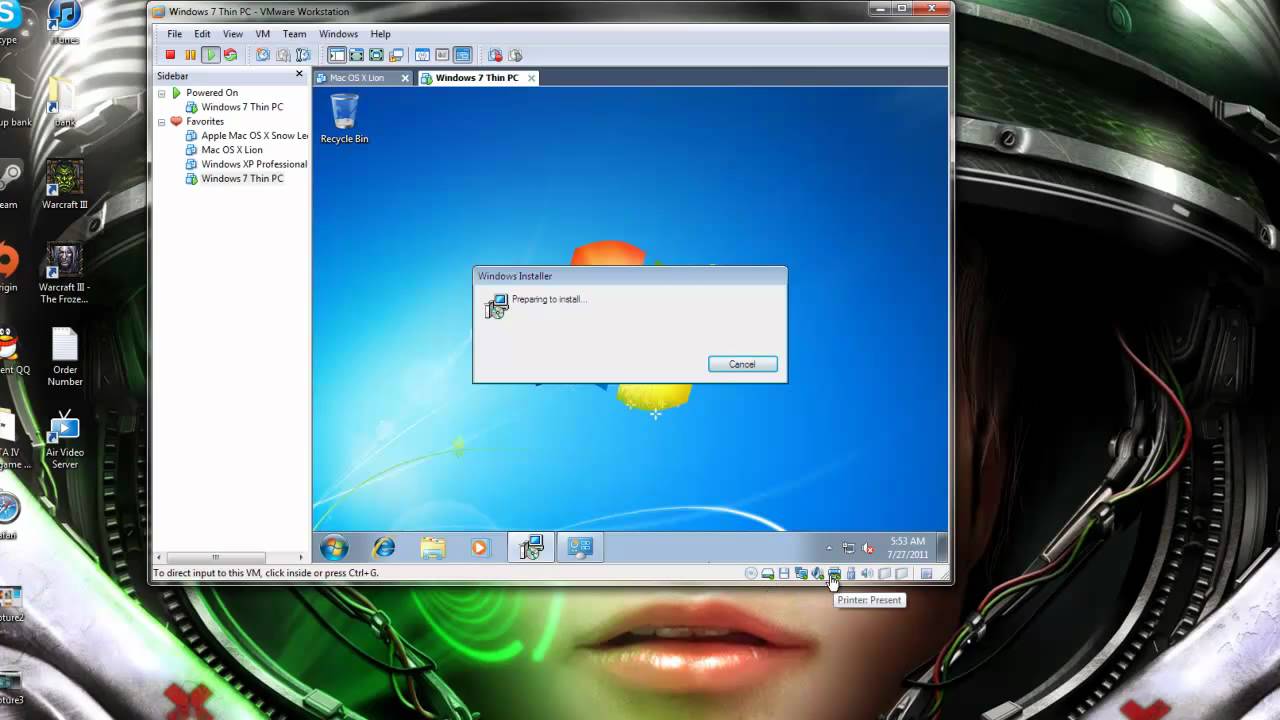Open the File menu
The image size is (1280, 720).
coord(174,34)
